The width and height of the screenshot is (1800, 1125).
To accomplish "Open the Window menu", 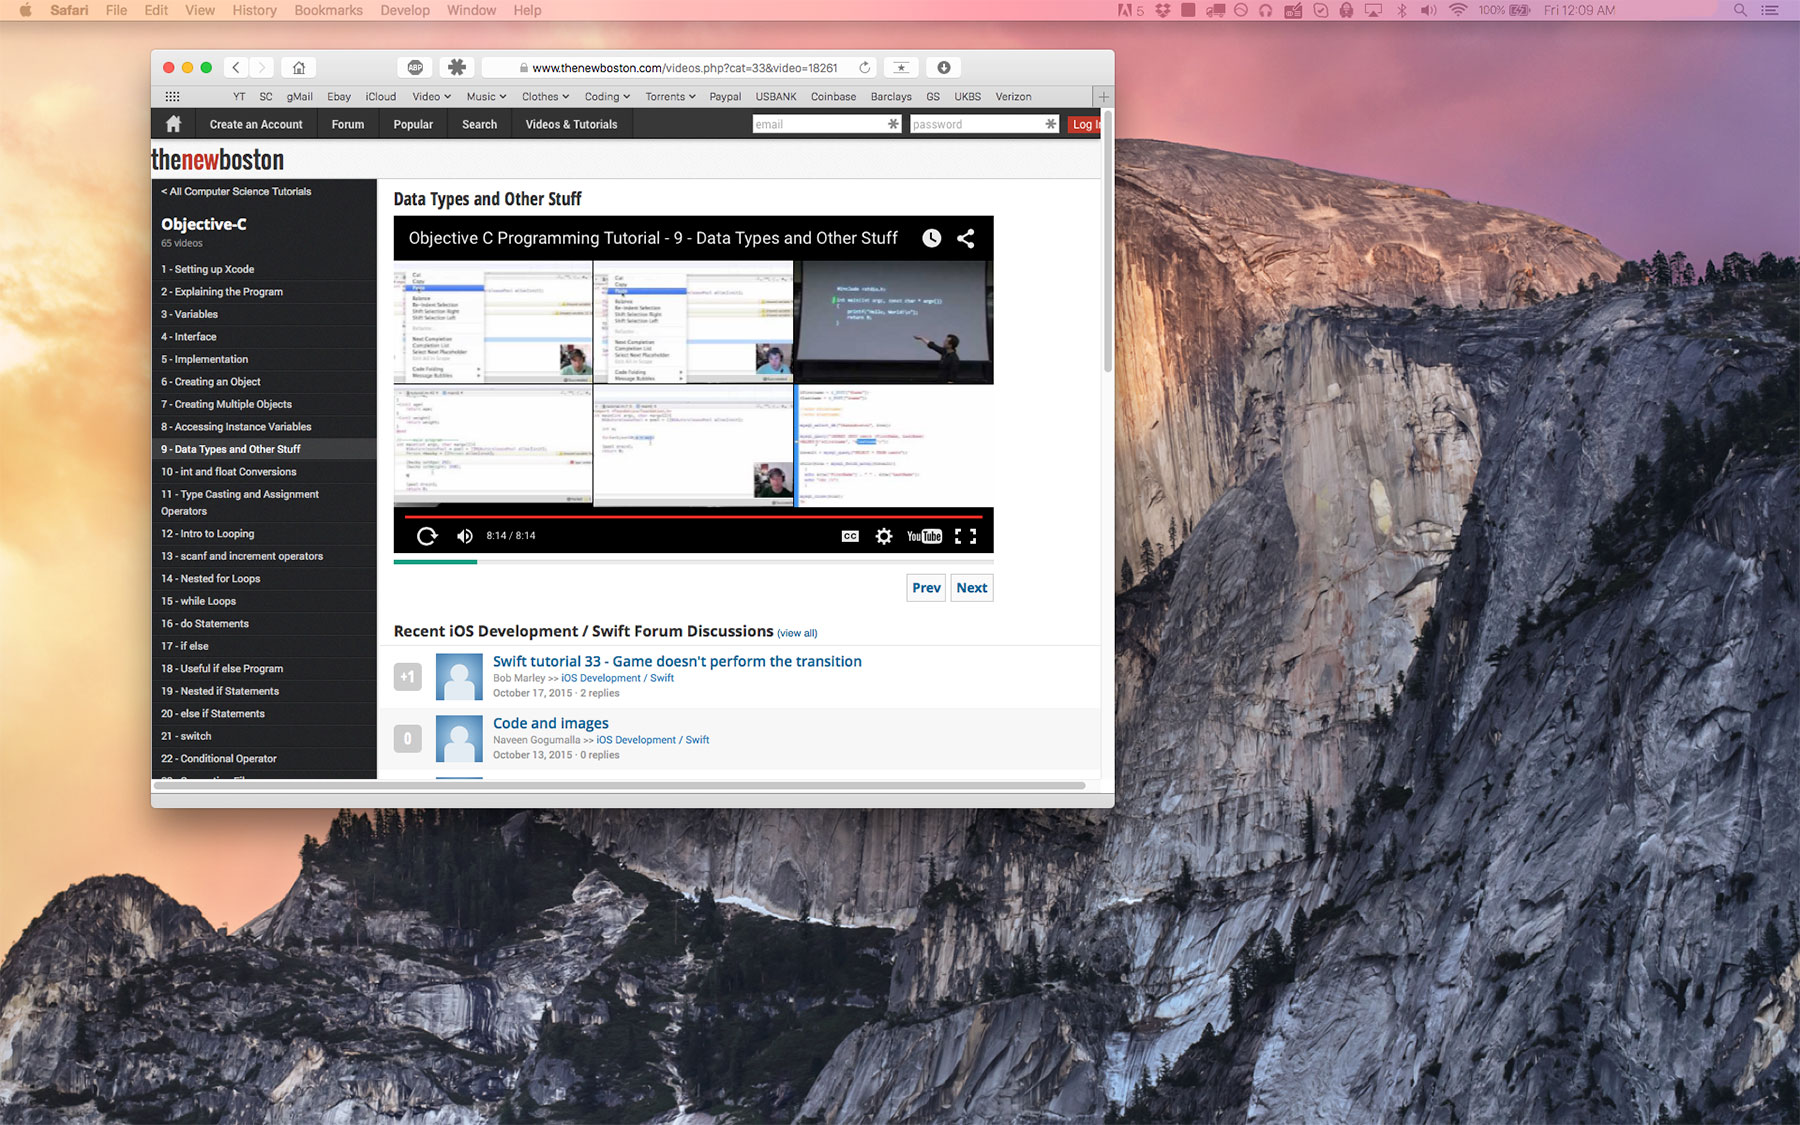I will pyautogui.click(x=471, y=10).
